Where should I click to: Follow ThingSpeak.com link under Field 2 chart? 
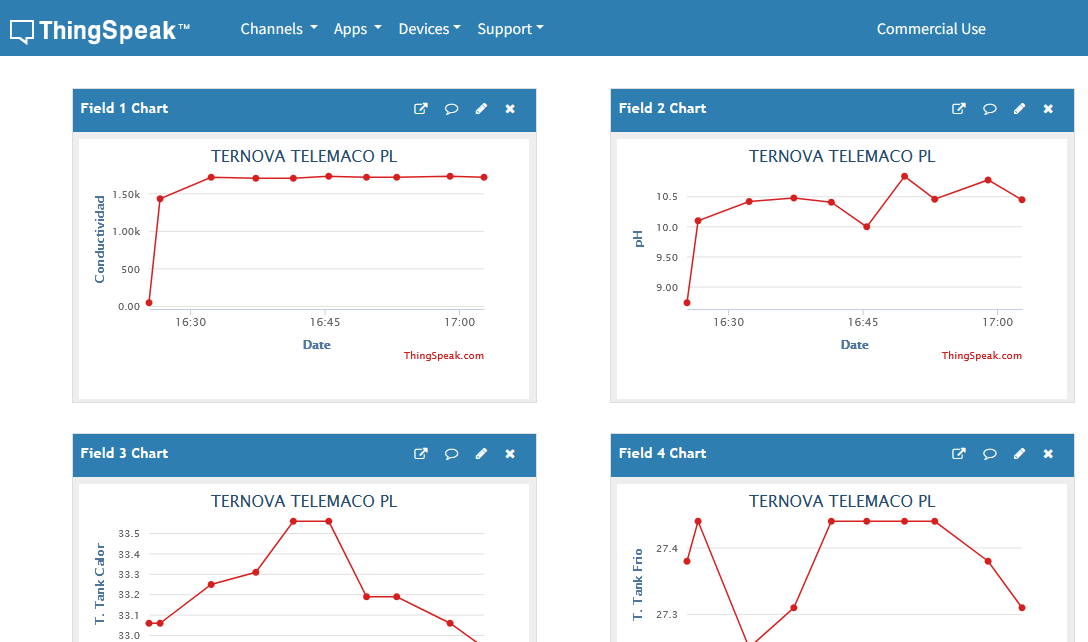click(981, 355)
